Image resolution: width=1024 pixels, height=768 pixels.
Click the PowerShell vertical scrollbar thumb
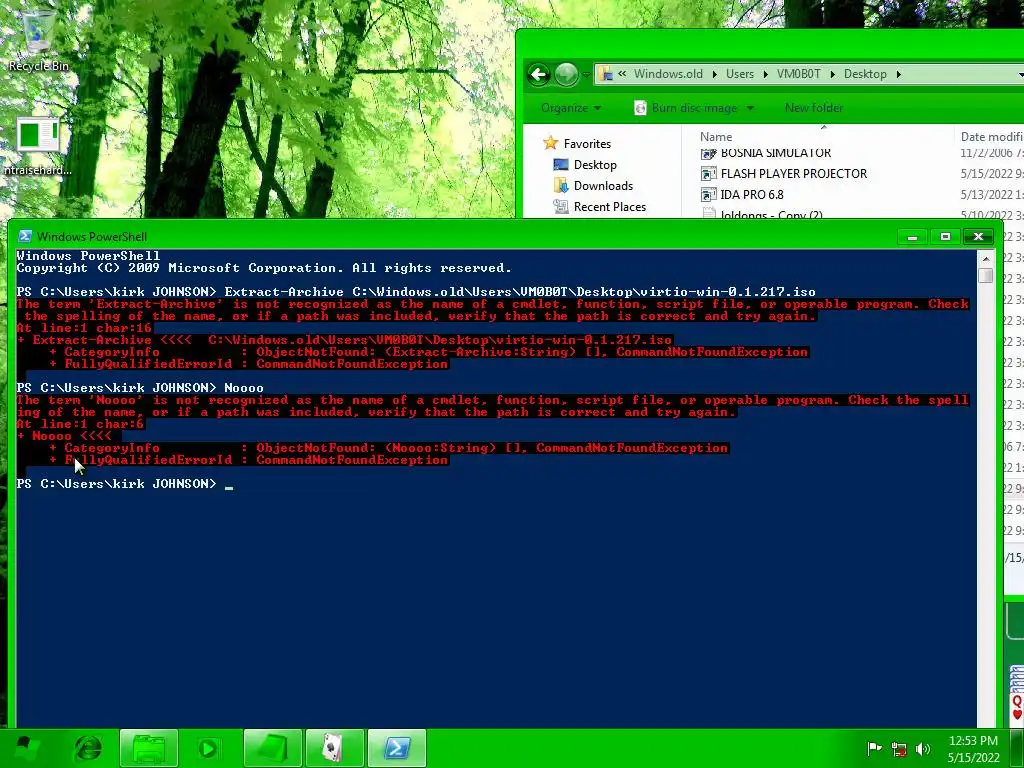986,276
